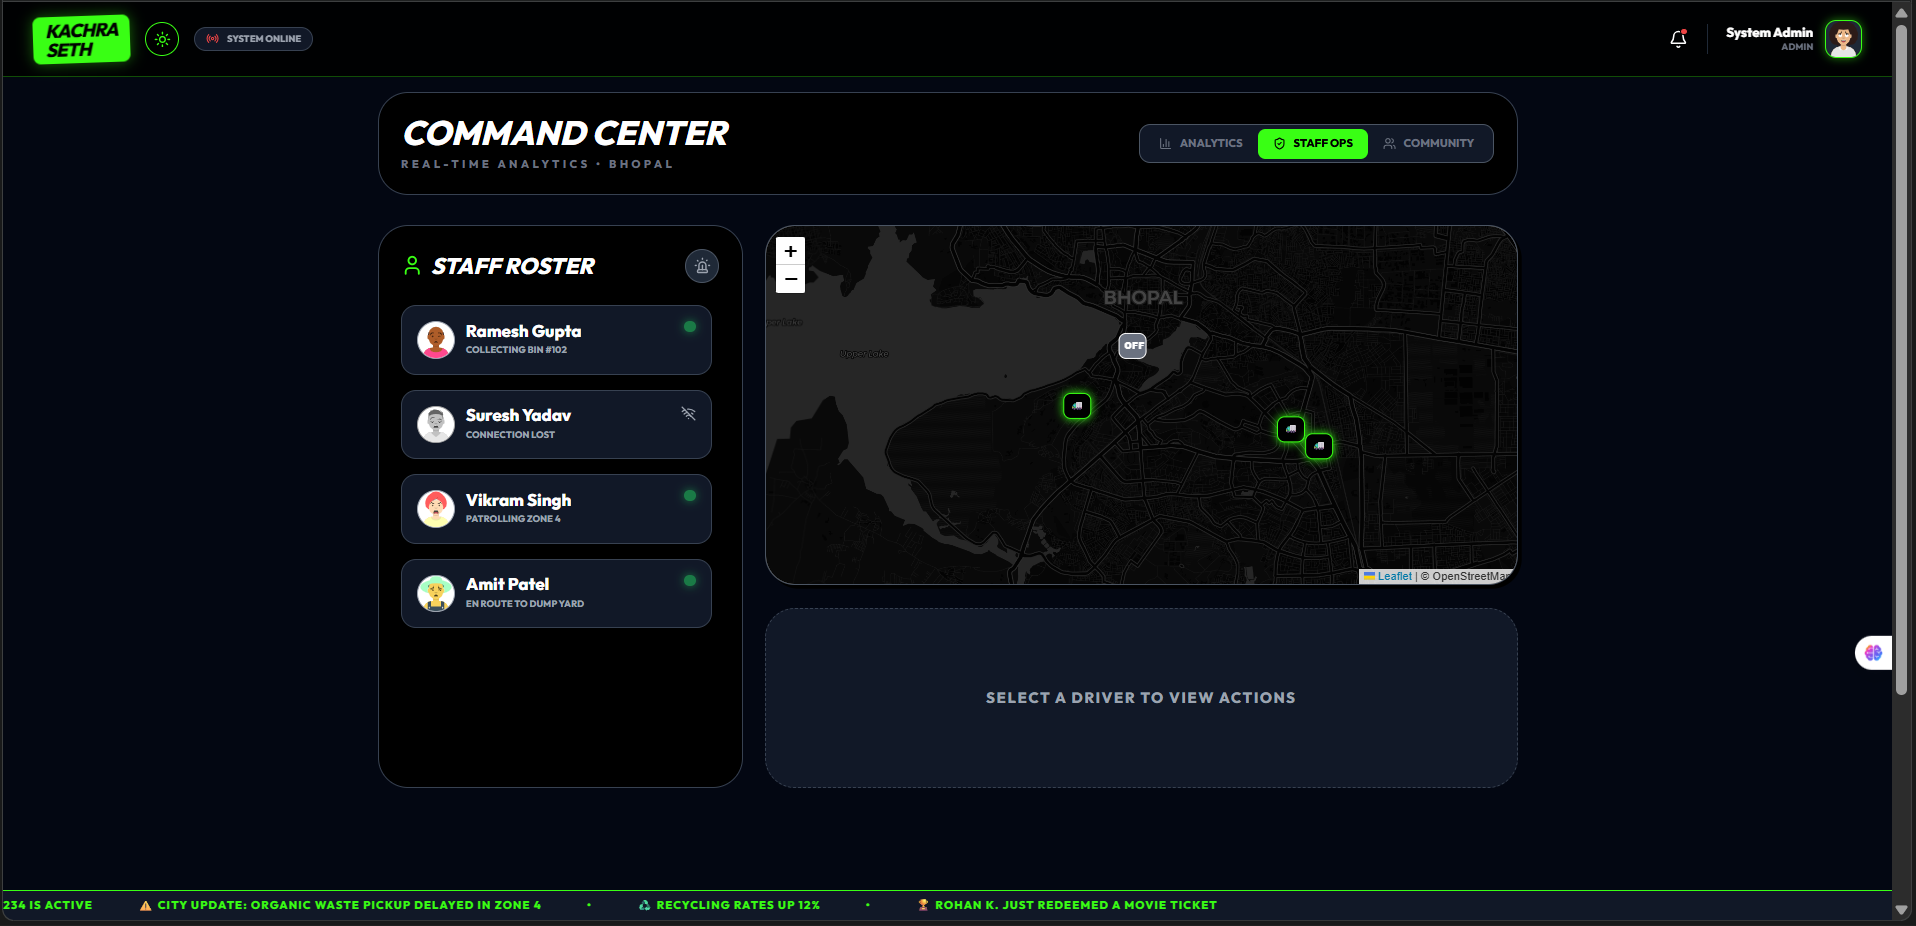This screenshot has height=926, width=1916.
Task: Zoom out the map with the minus control
Action: (x=790, y=279)
